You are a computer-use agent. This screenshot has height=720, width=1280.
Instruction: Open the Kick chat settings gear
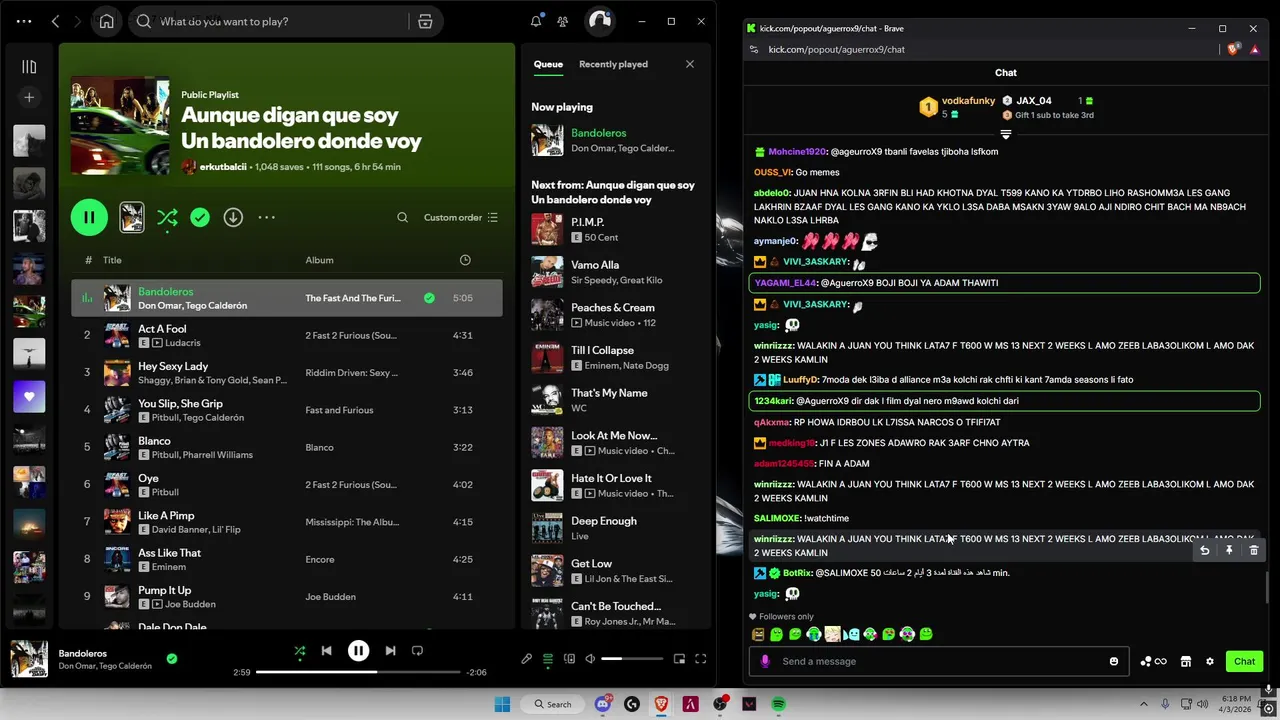click(1210, 661)
